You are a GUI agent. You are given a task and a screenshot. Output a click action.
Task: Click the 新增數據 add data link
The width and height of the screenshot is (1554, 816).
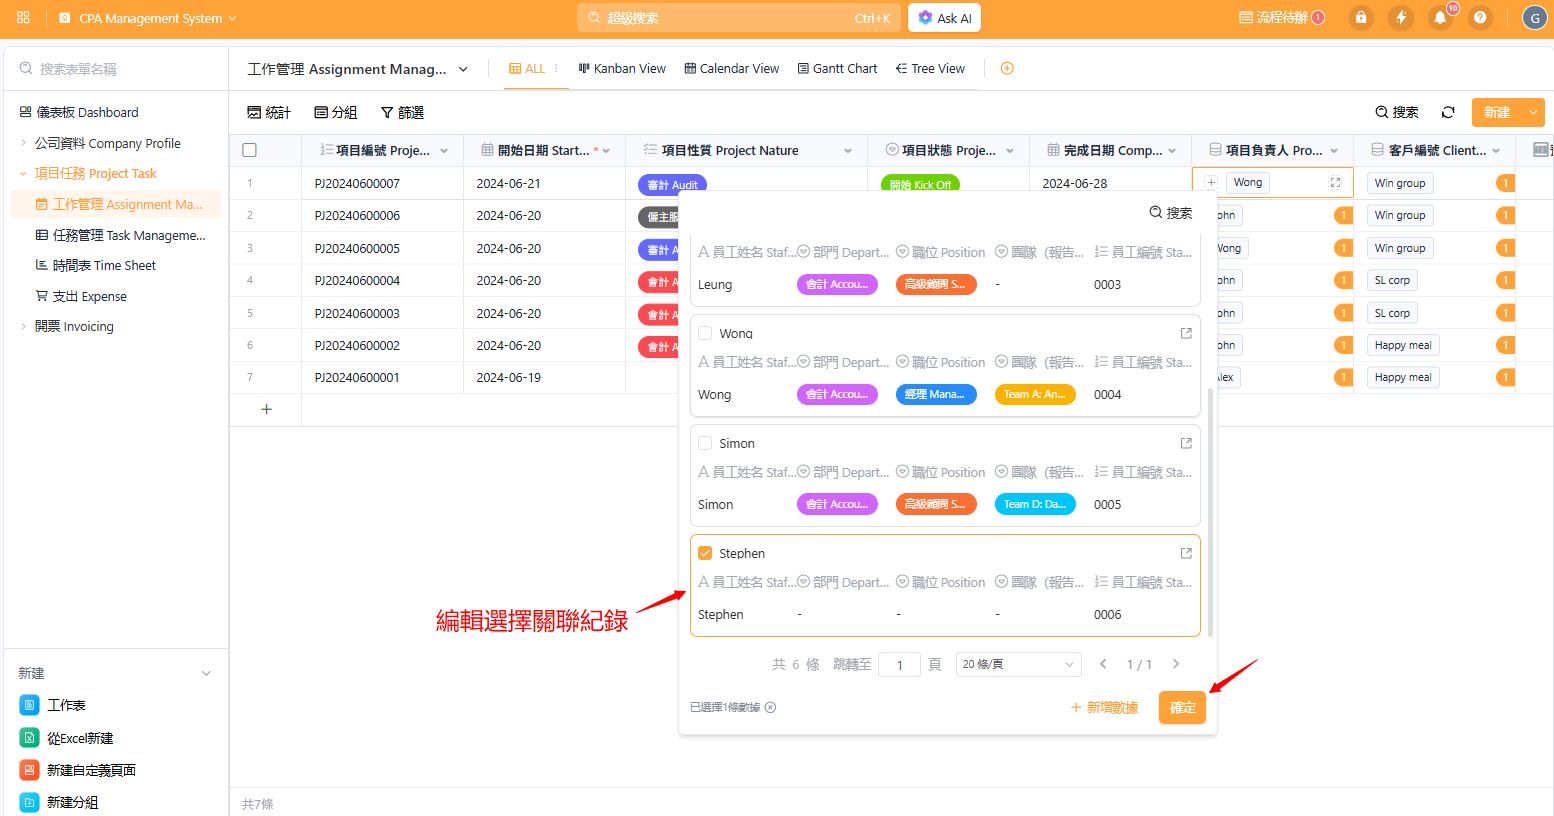point(1104,707)
